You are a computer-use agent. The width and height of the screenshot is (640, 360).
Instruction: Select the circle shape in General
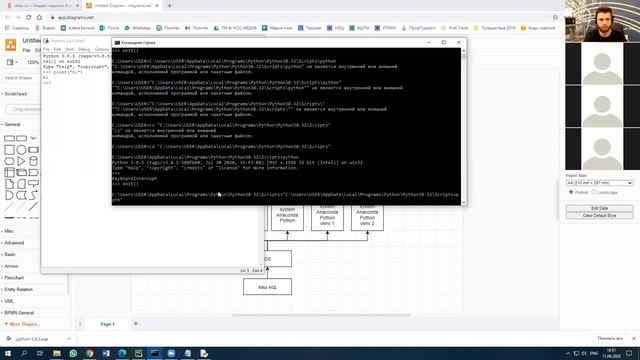pyautogui.click(x=21, y=150)
